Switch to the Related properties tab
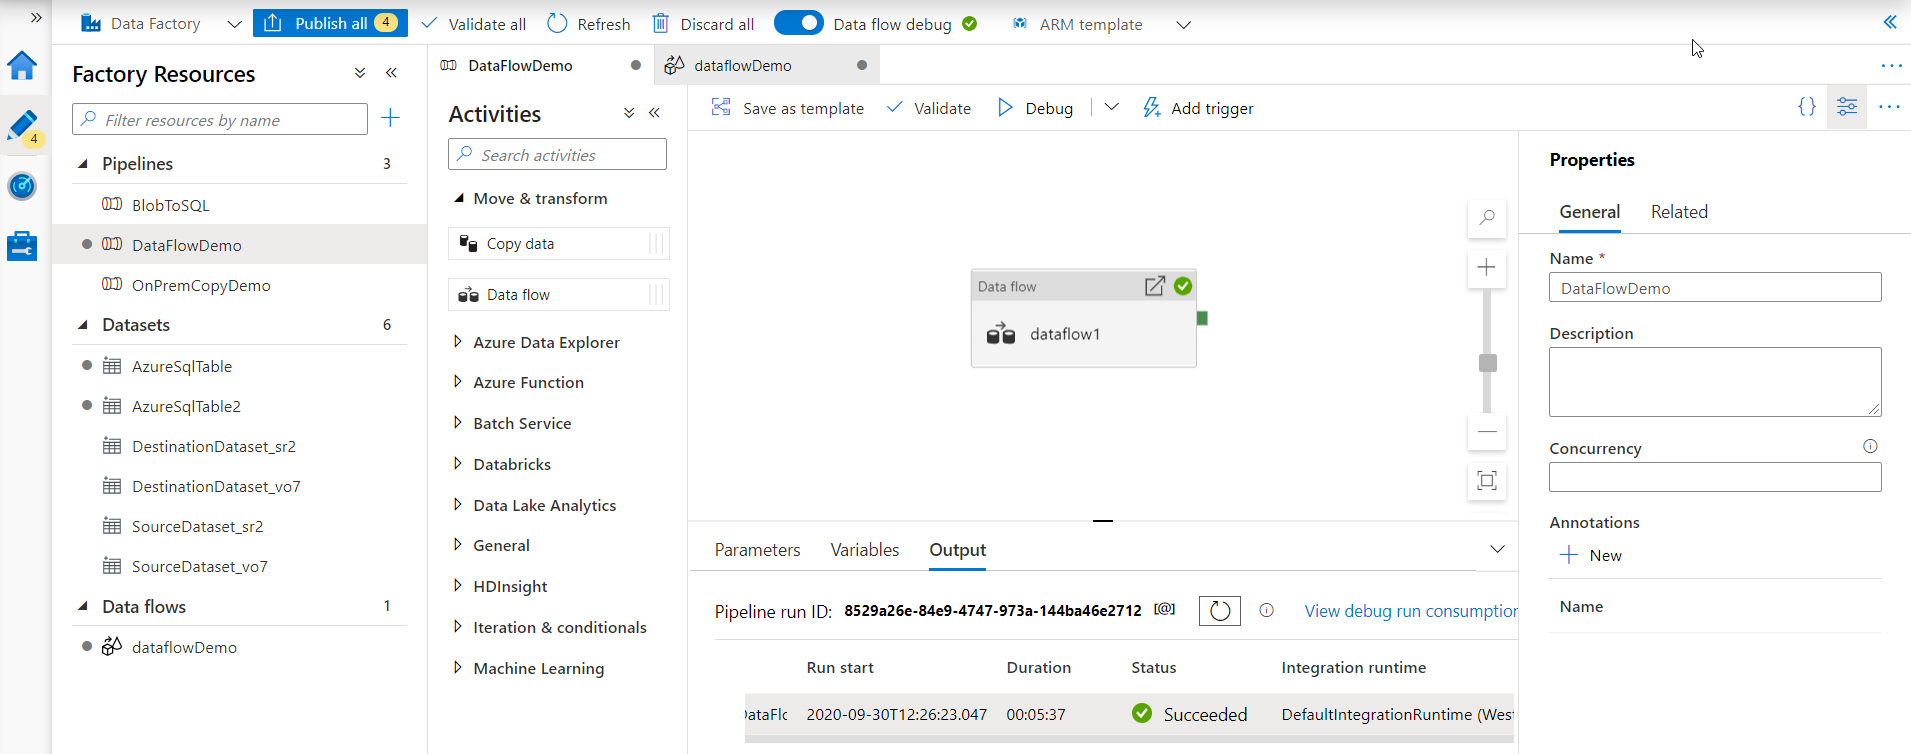The width and height of the screenshot is (1911, 754). coord(1679,212)
